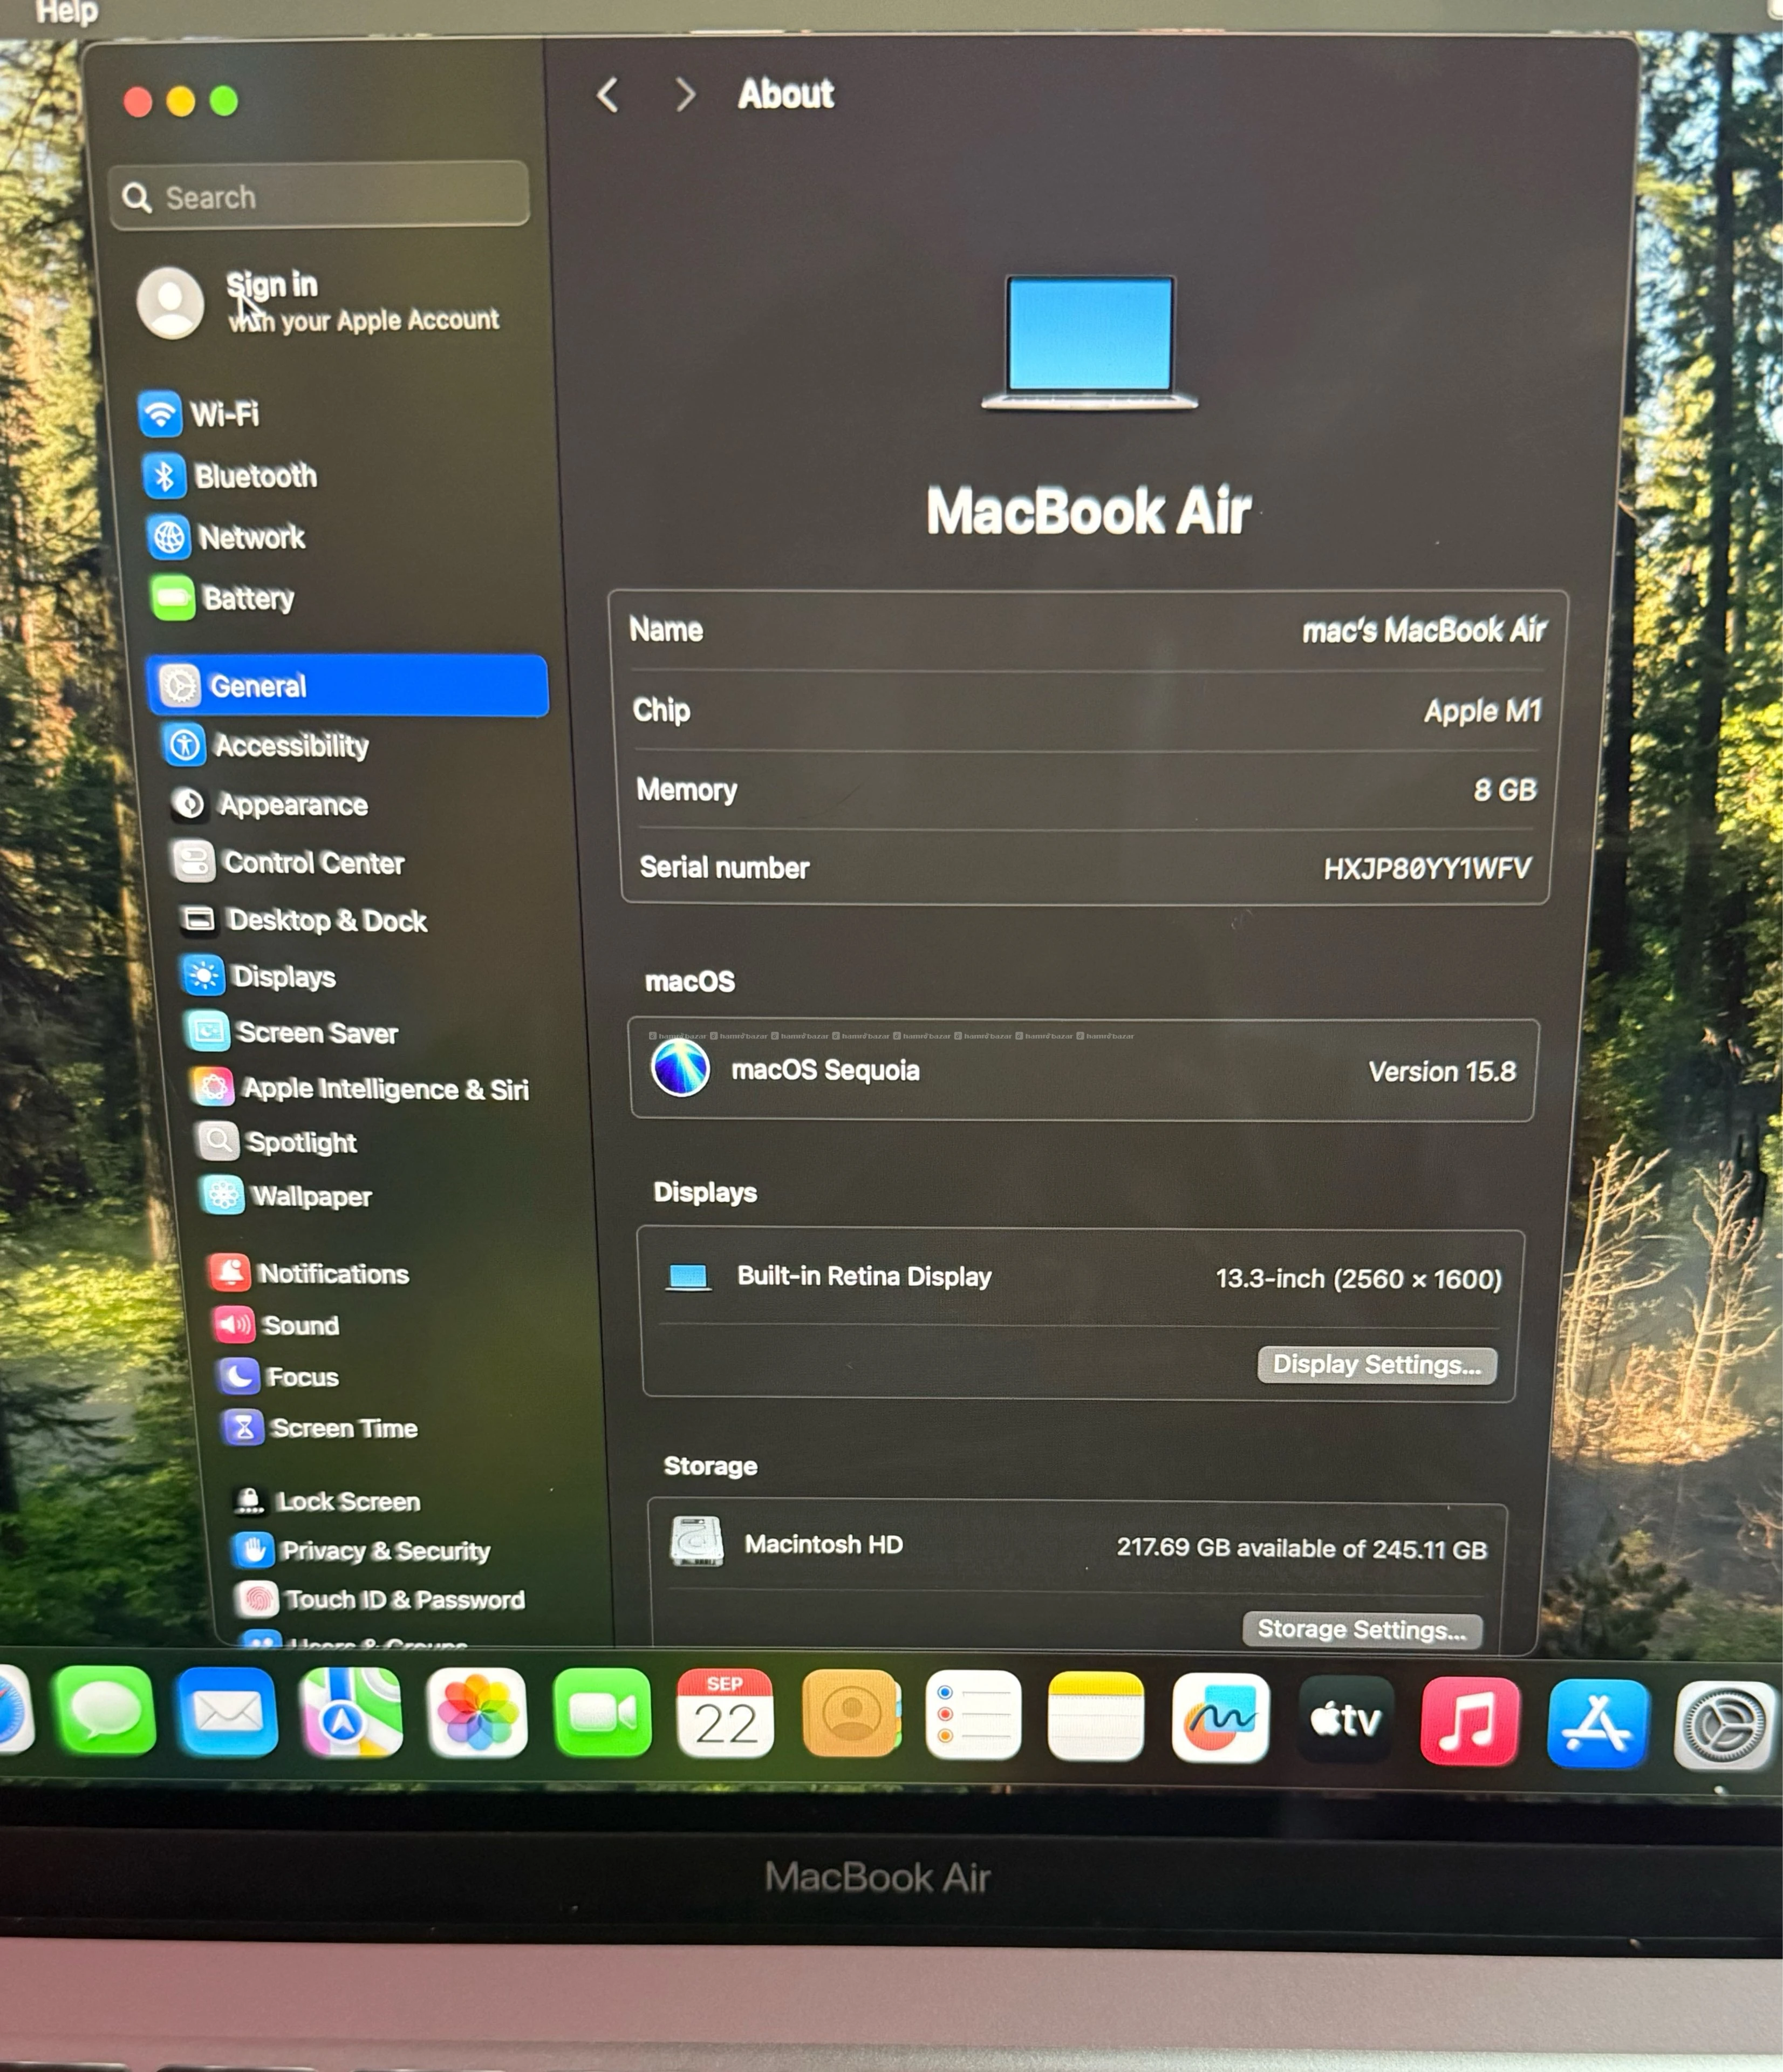Select General in the sidebar
Image resolution: width=1783 pixels, height=2072 pixels.
click(x=347, y=686)
